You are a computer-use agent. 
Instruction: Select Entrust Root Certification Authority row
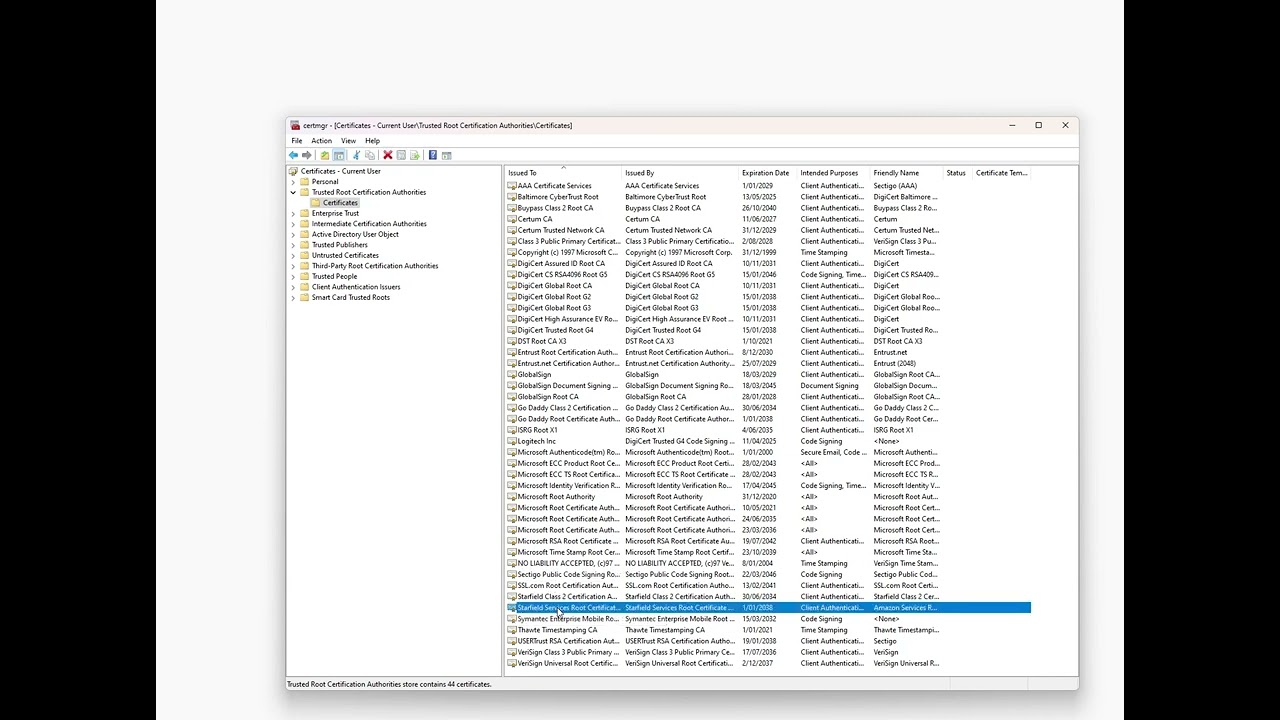(x=768, y=352)
